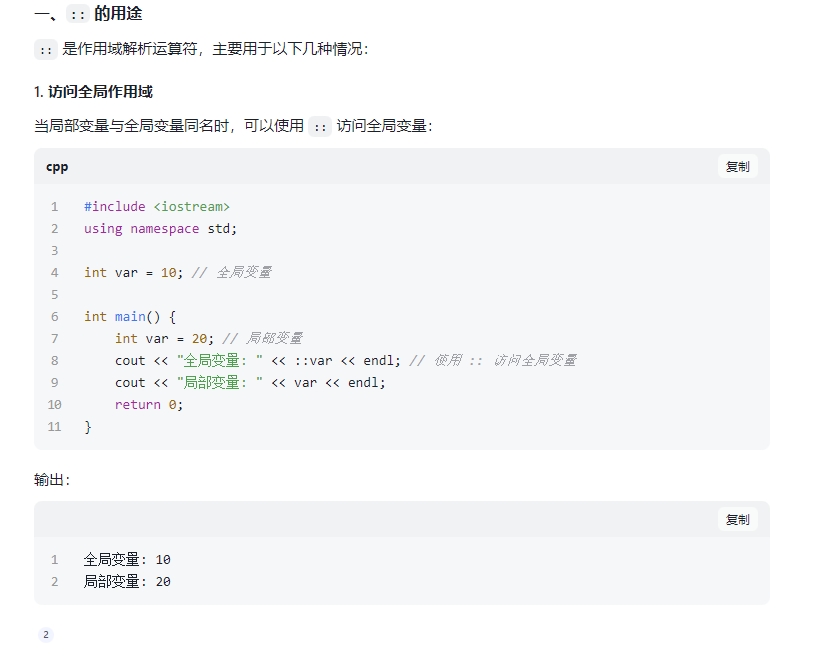Viewport: 839px width, 657px height.
Task: Click line number 1 in the code block
Action: (54, 206)
